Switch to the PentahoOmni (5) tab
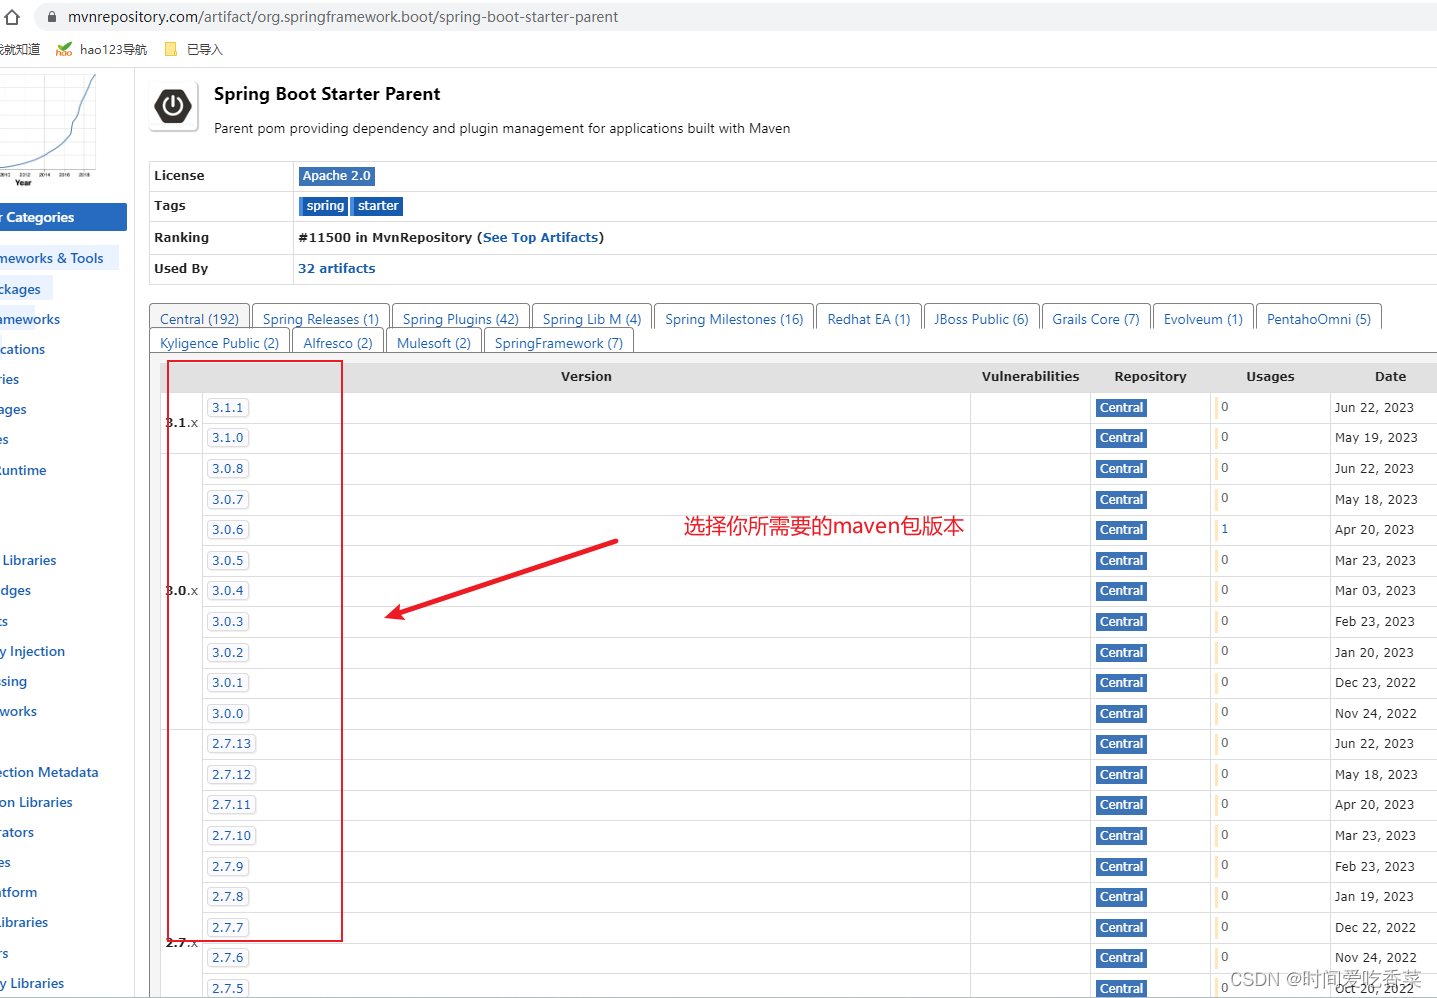The image size is (1437, 998). tap(1319, 319)
